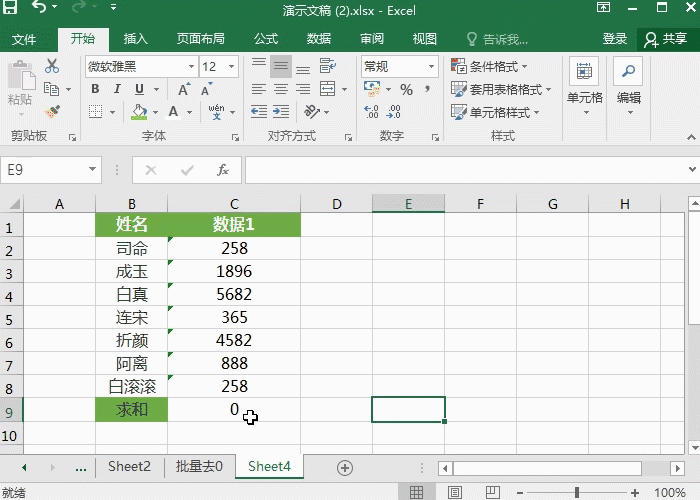The width and height of the screenshot is (700, 500).
Task: Toggle bold formatting
Action: pyautogui.click(x=95, y=89)
